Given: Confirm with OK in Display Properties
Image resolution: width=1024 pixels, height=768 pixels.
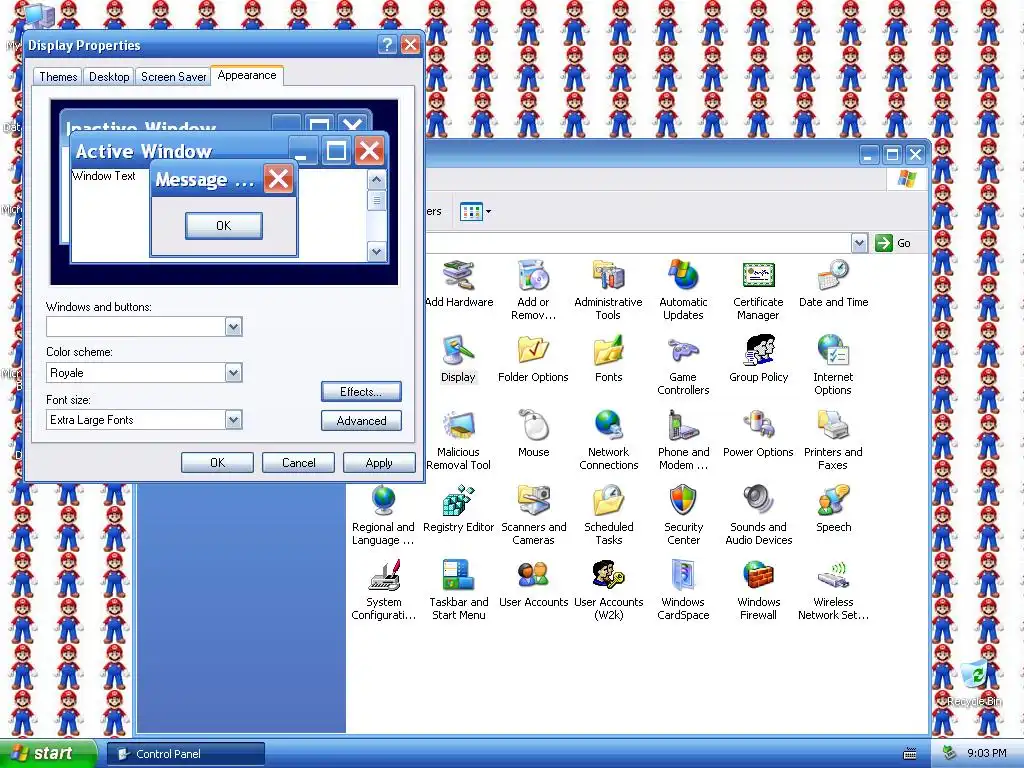Looking at the screenshot, I should pyautogui.click(x=217, y=462).
